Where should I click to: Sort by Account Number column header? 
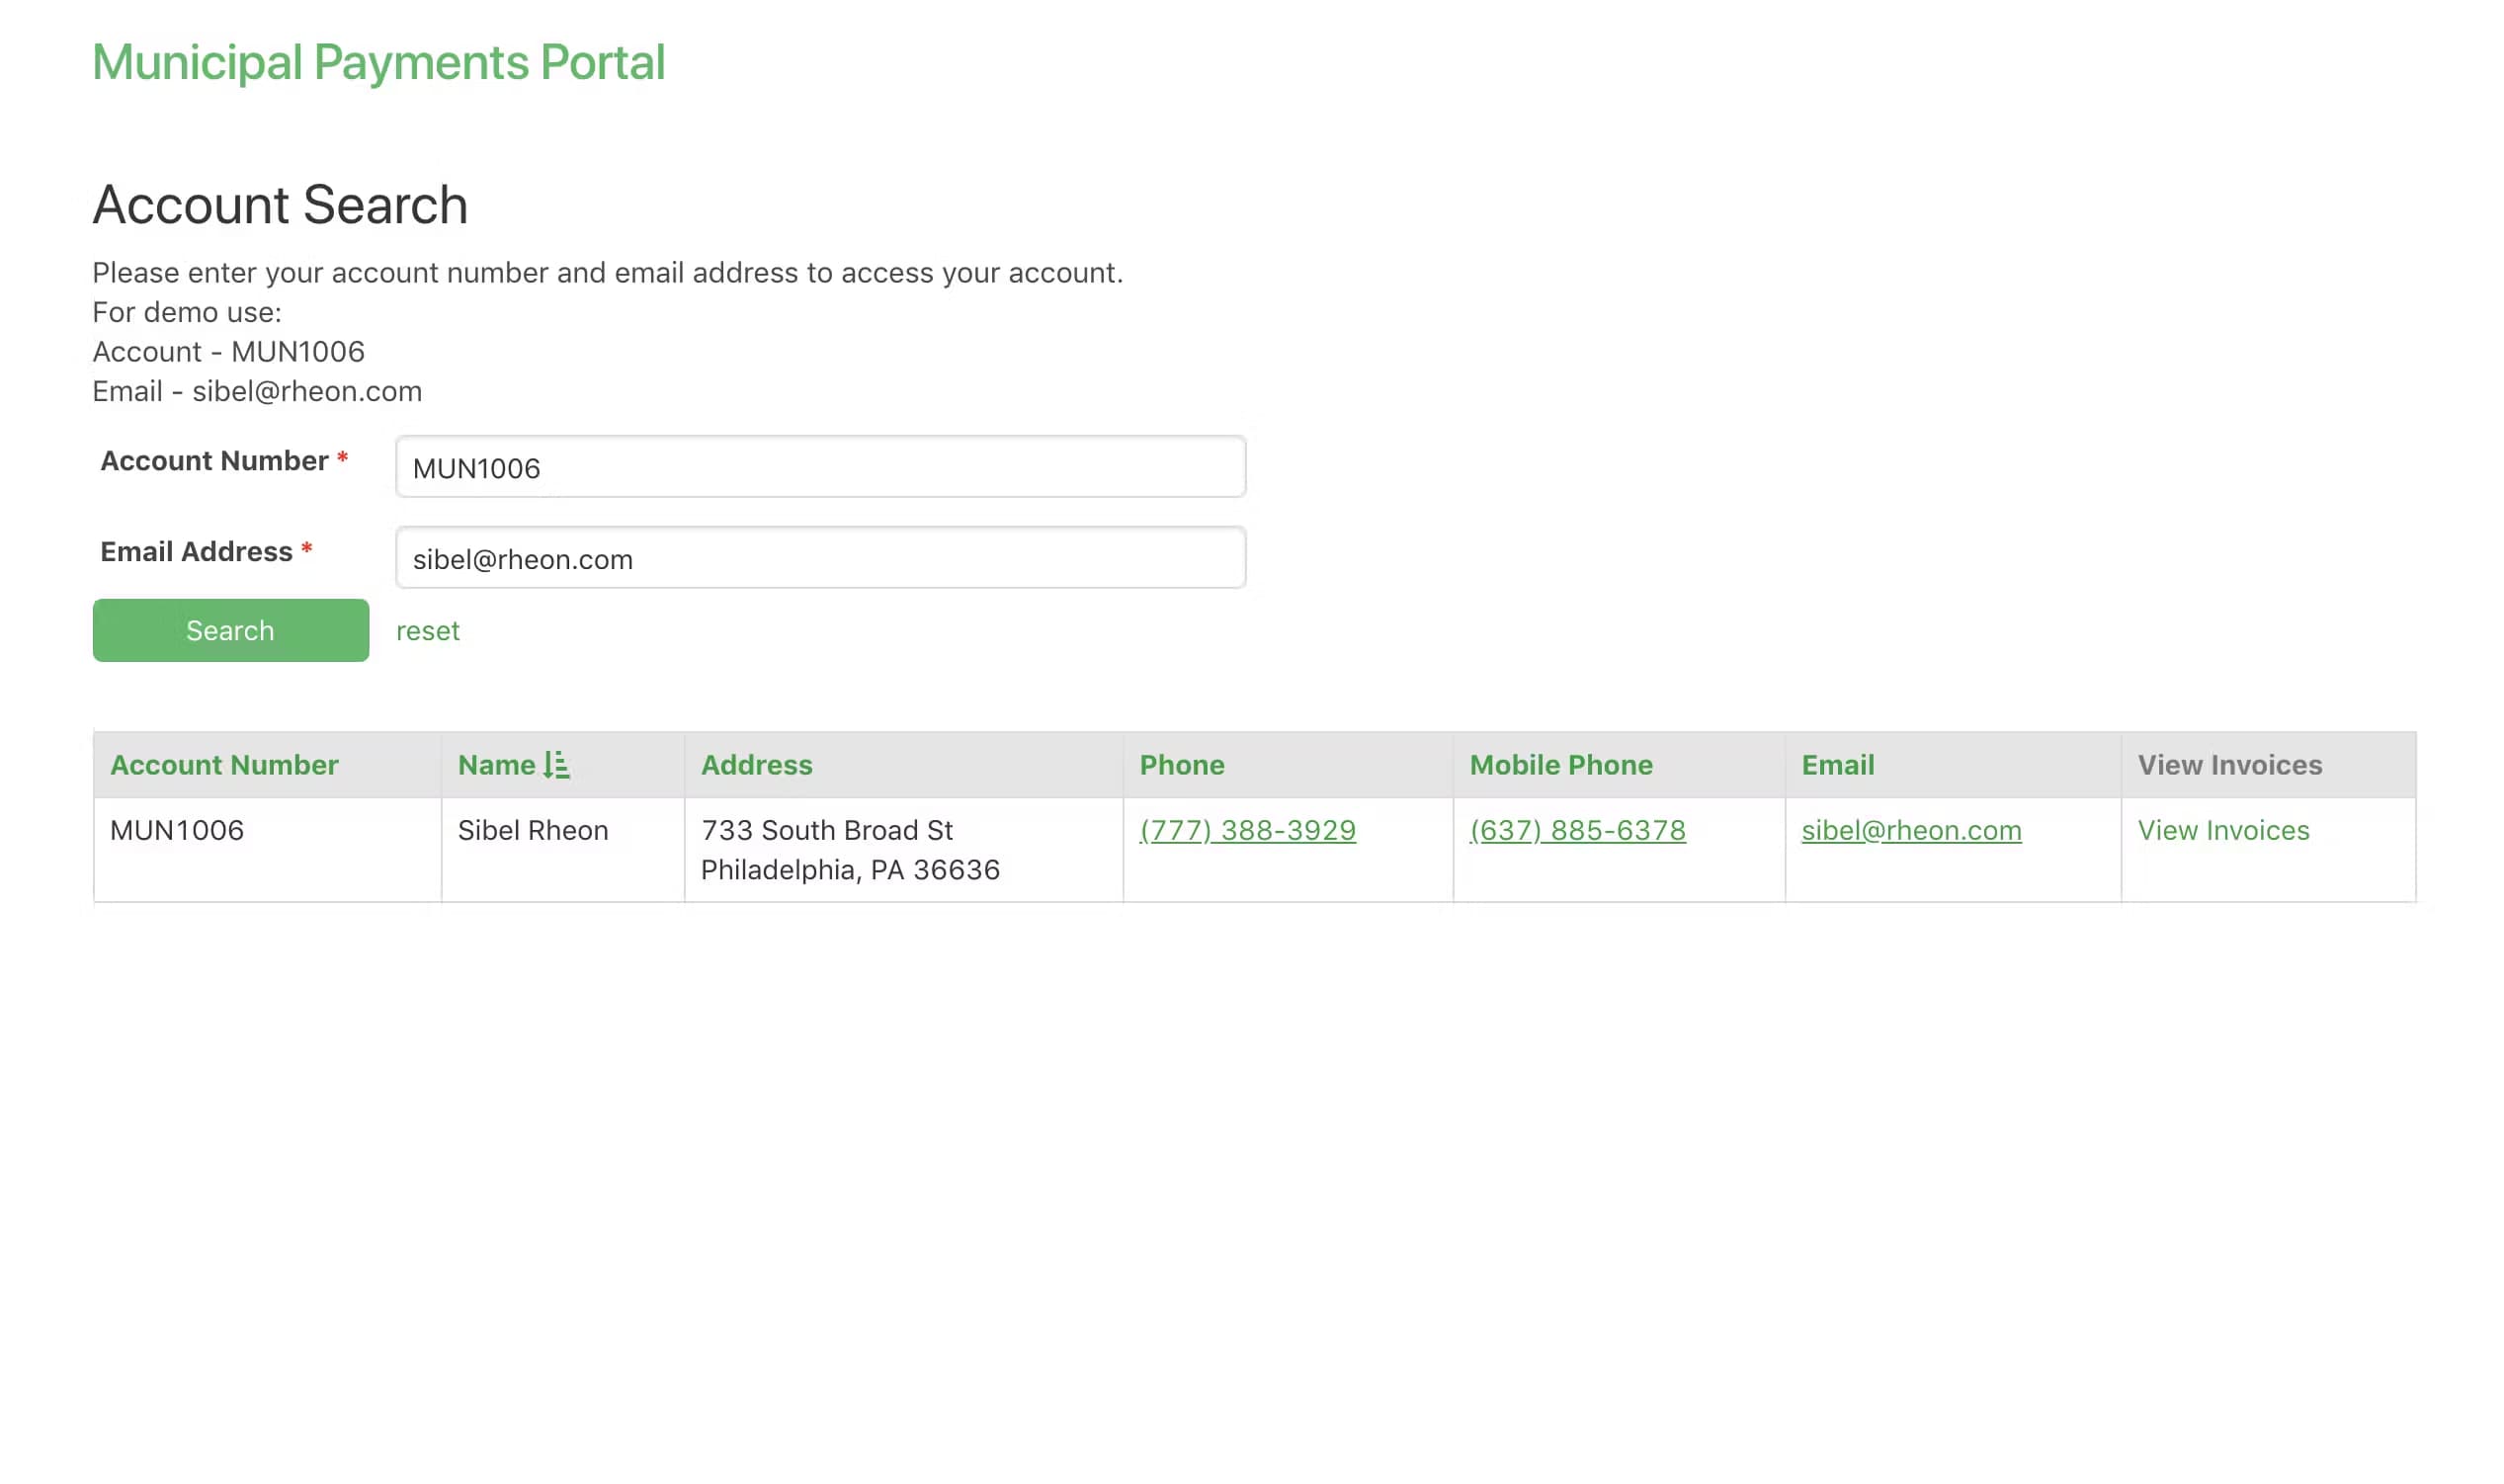(224, 765)
